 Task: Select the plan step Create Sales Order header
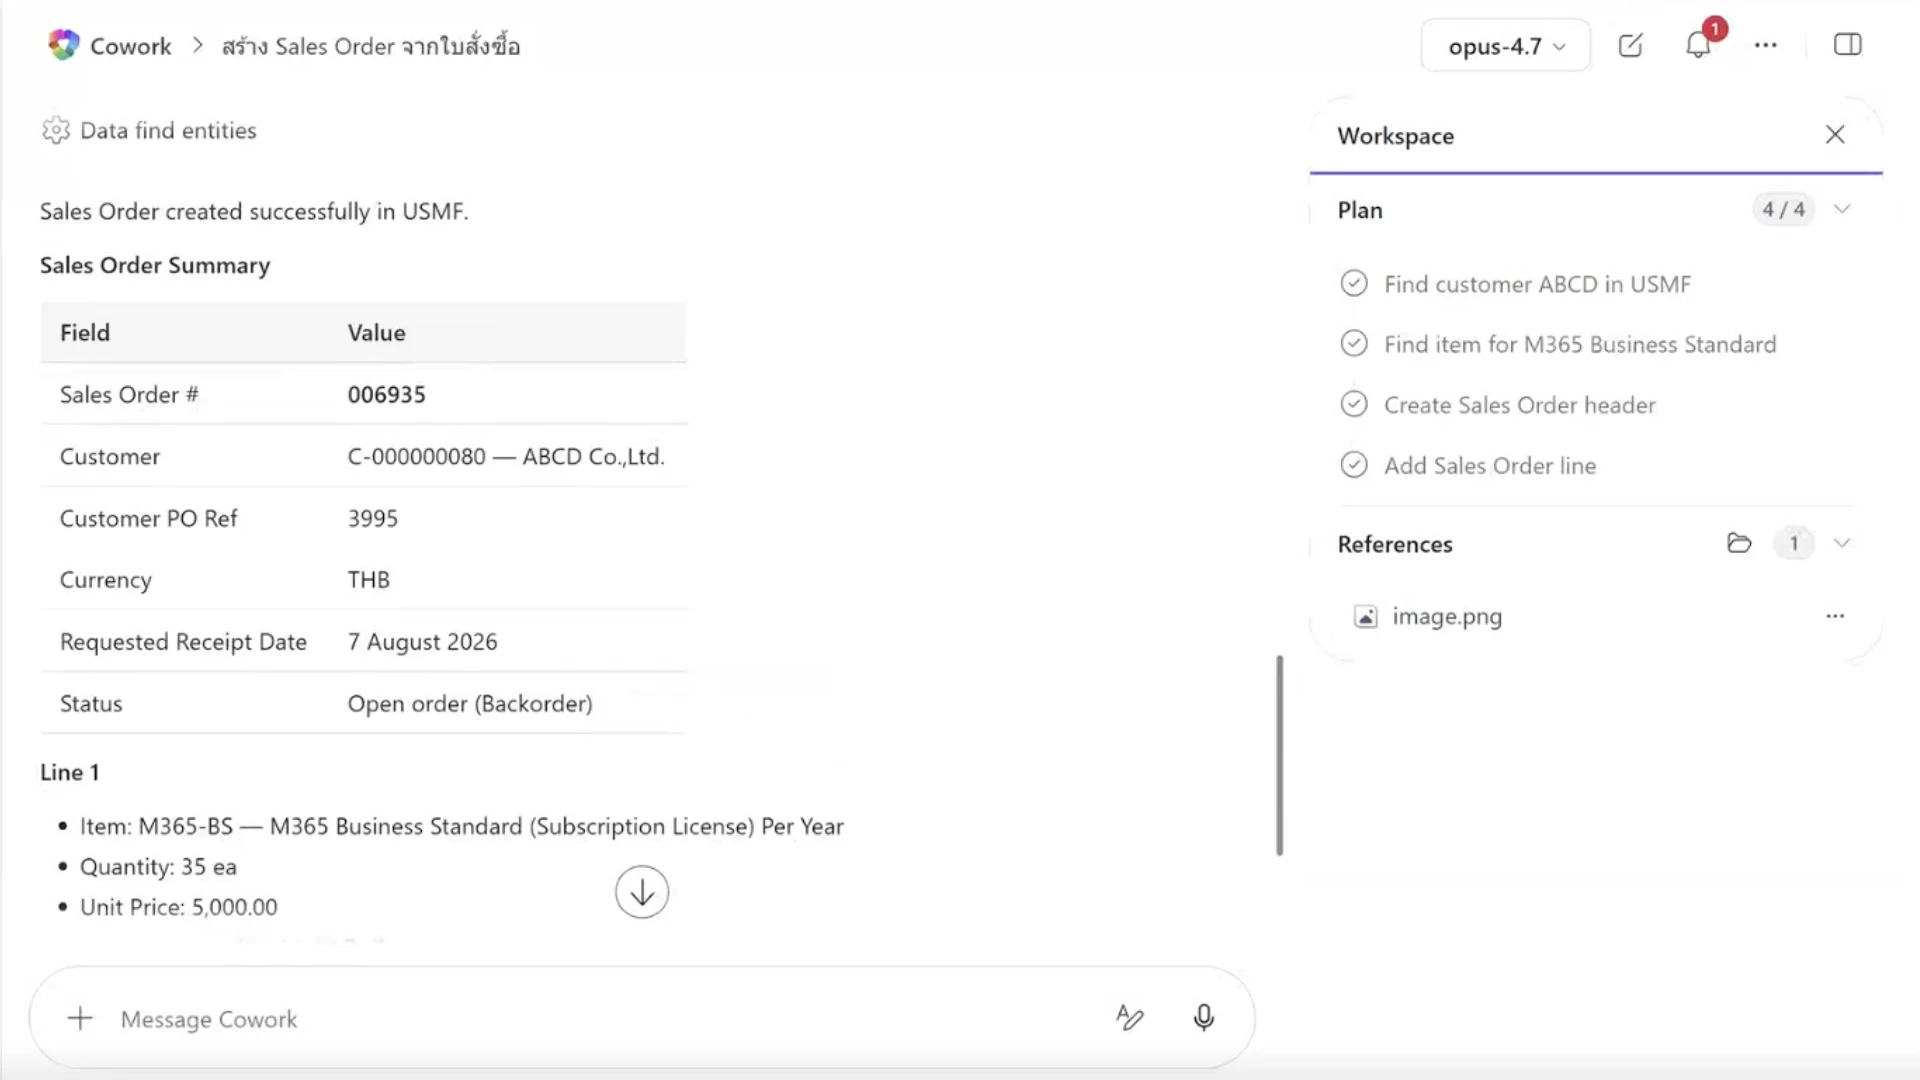(1520, 405)
